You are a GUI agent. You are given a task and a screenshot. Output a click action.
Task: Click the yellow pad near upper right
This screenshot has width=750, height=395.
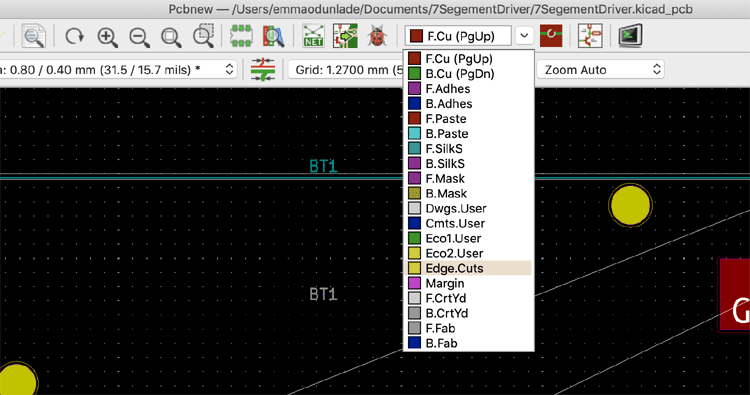tap(630, 205)
